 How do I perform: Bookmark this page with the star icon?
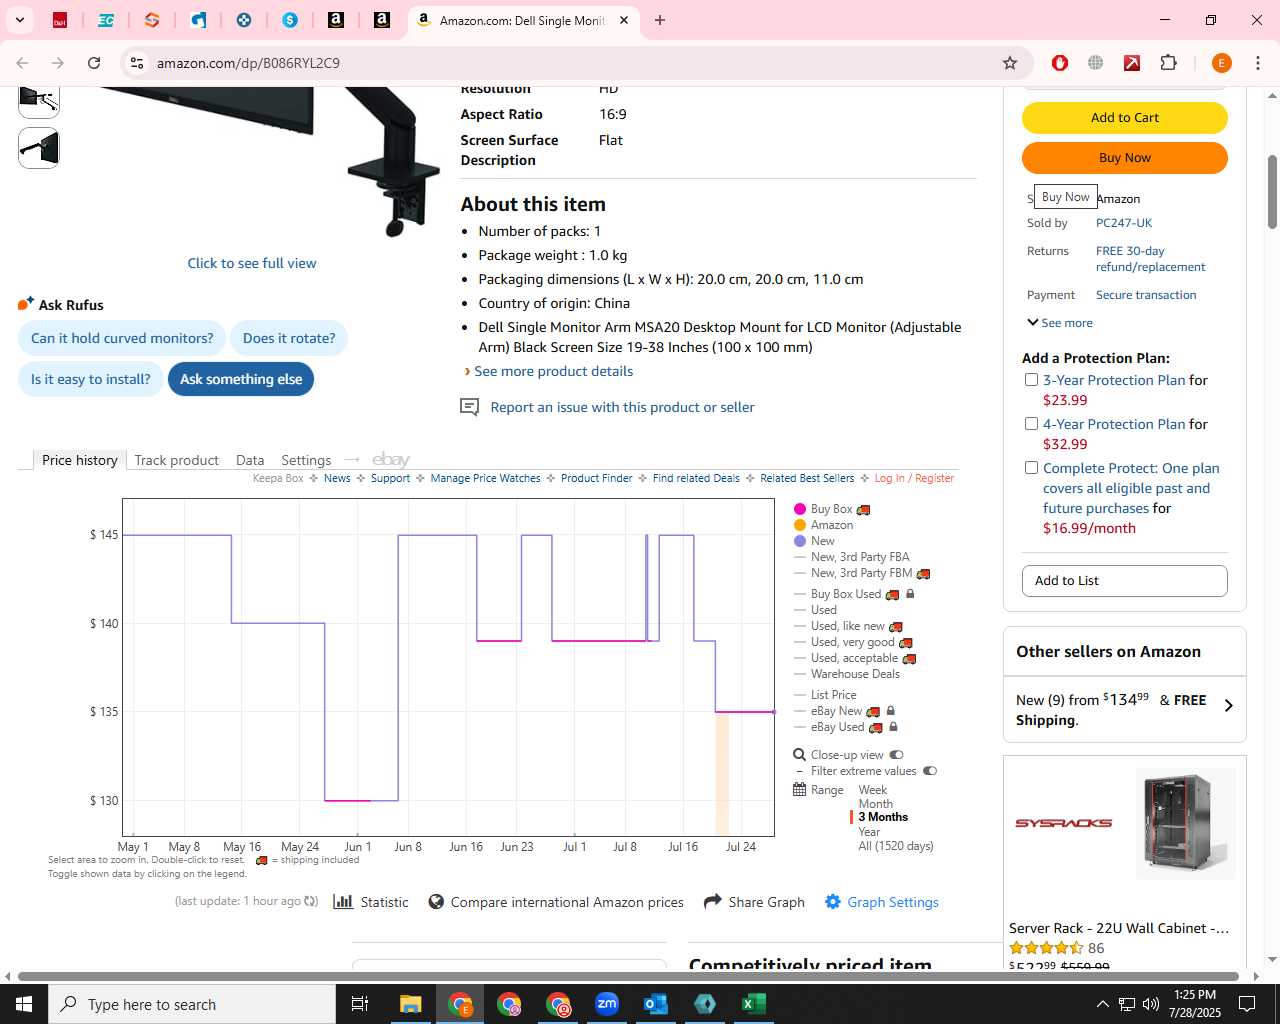click(x=1010, y=63)
